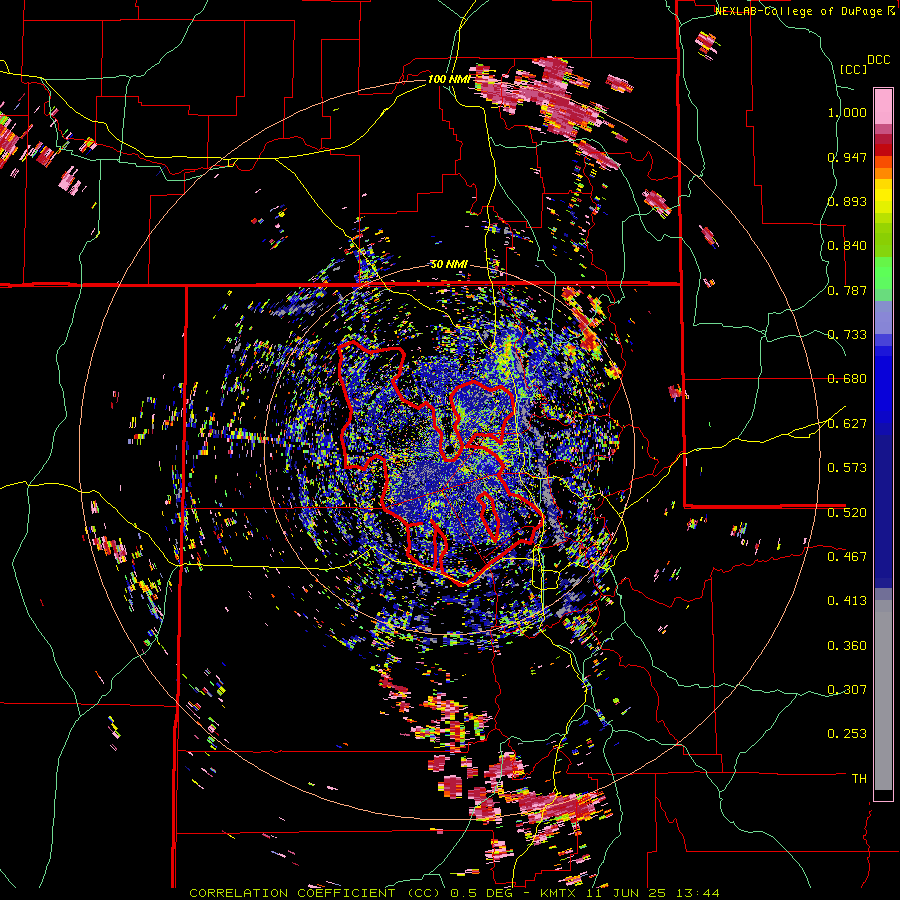Click the 0.520 legend value

click(x=847, y=512)
